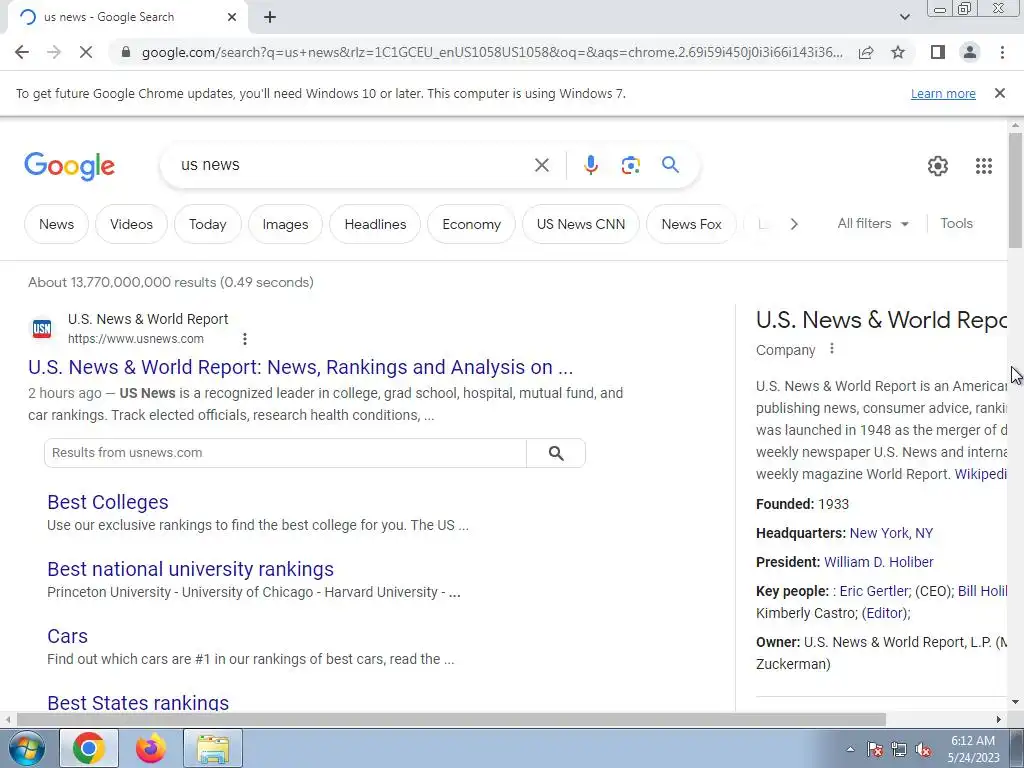
Task: Select the Videos filter chip
Action: point(131,224)
